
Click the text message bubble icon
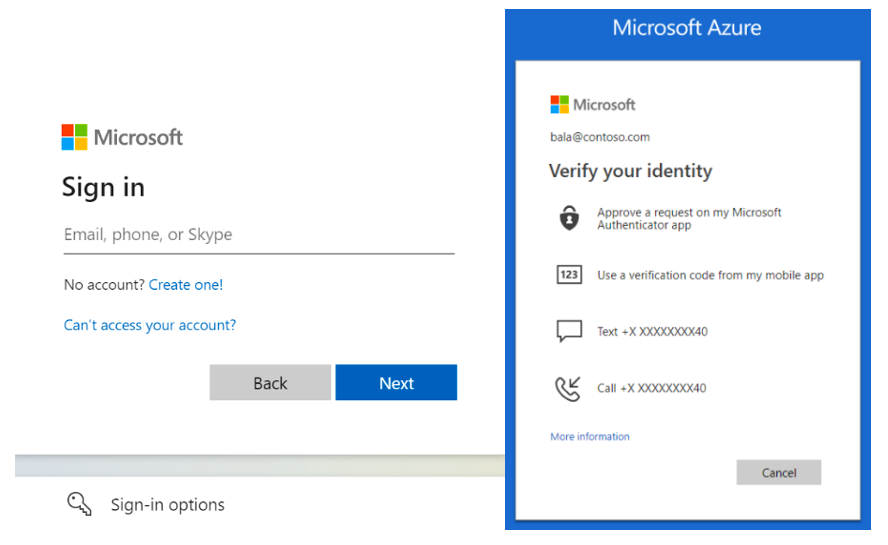pyautogui.click(x=569, y=331)
